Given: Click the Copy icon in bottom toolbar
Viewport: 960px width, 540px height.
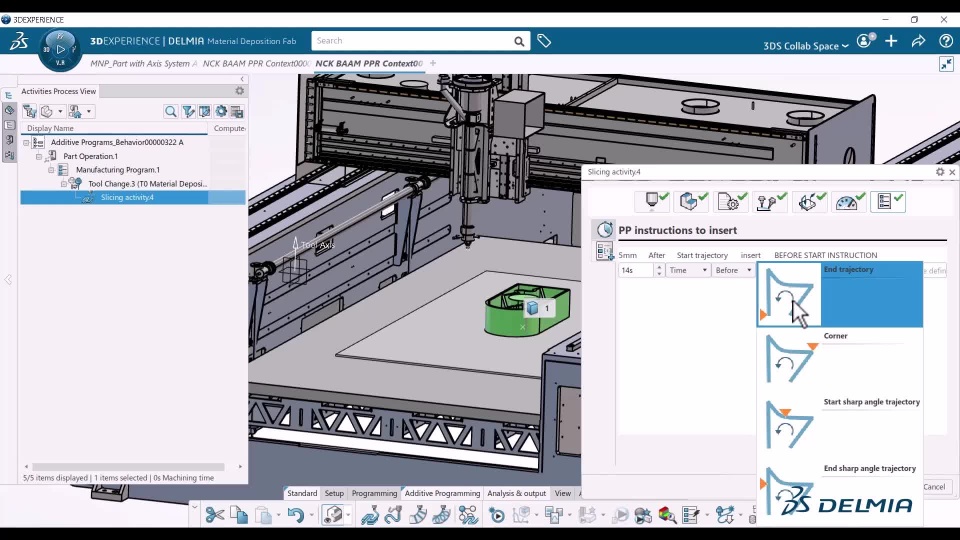Looking at the screenshot, I should coord(239,515).
